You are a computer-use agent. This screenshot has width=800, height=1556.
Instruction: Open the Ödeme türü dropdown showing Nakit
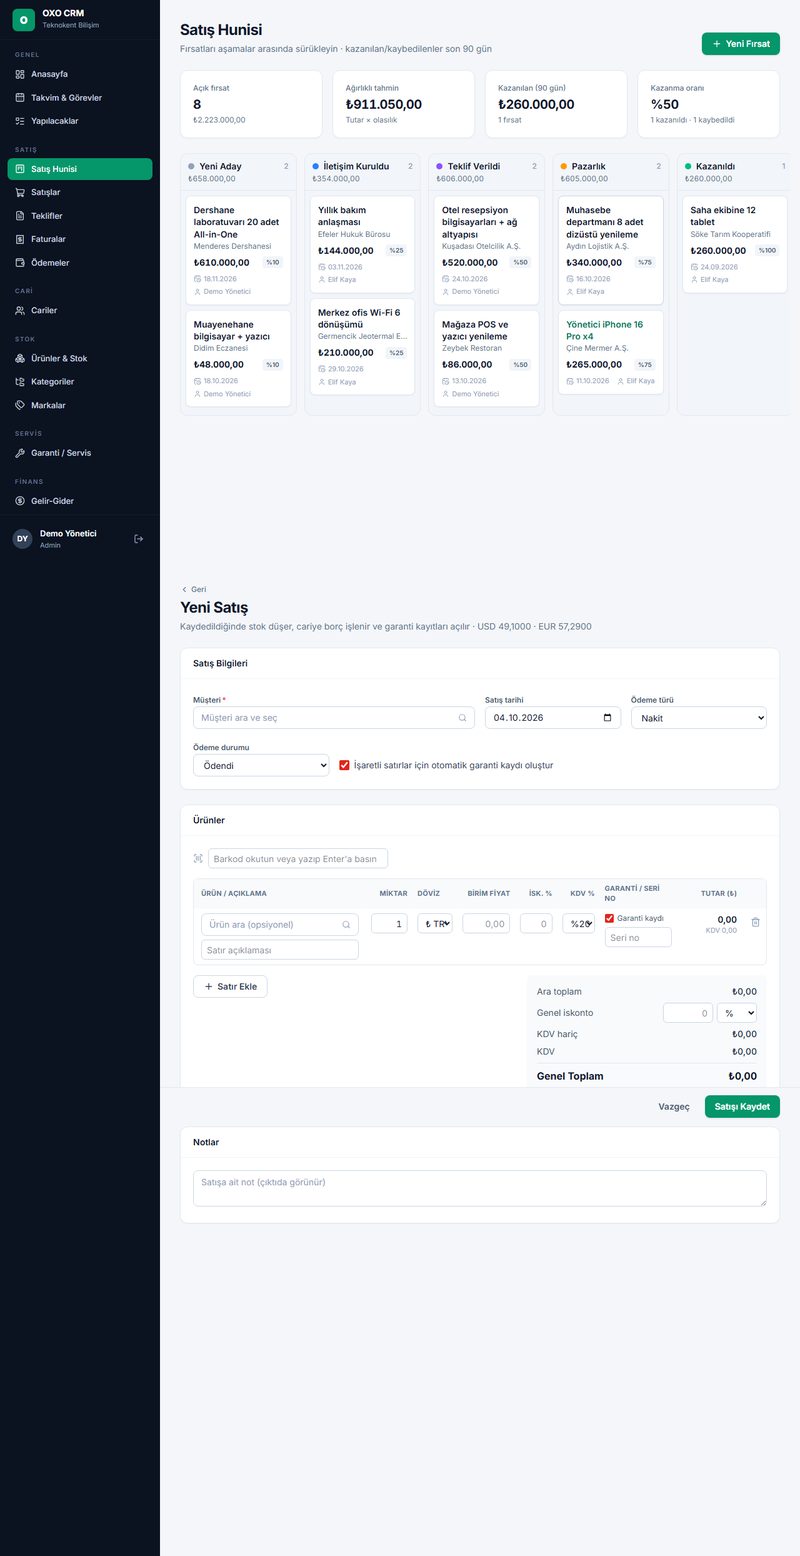(699, 718)
